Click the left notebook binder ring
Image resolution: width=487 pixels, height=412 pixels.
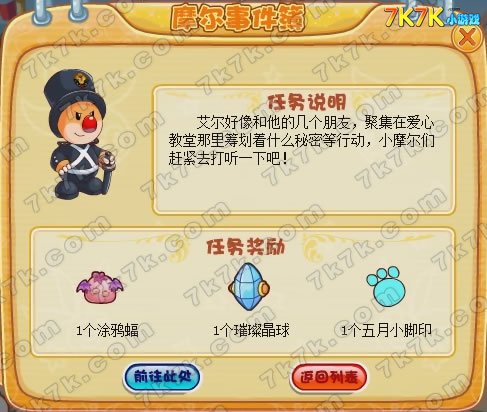click(x=42, y=12)
